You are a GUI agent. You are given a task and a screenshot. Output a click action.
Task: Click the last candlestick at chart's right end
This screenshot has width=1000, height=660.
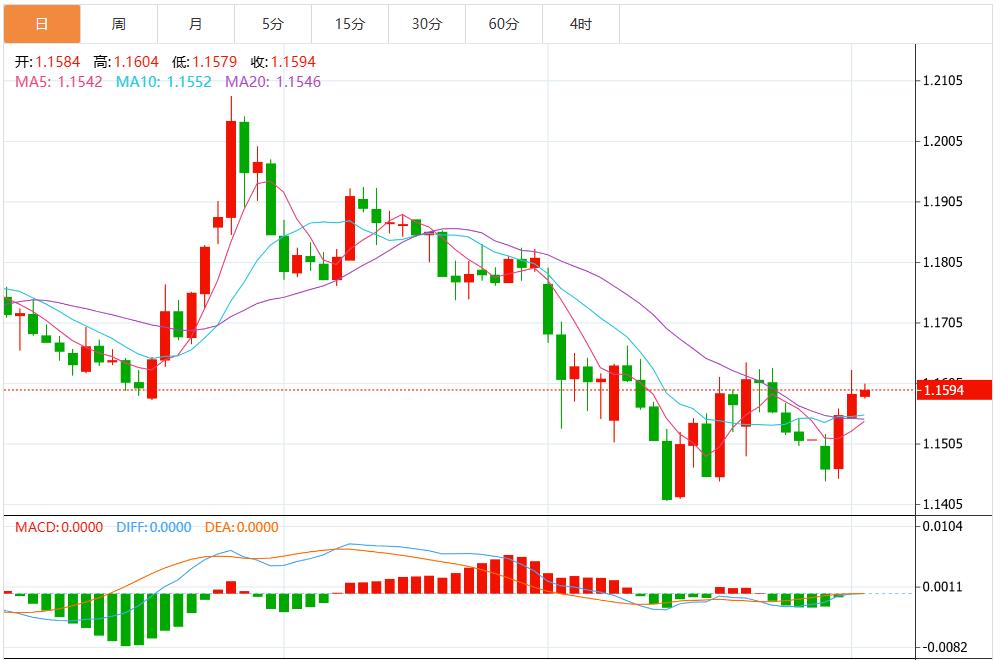click(865, 393)
